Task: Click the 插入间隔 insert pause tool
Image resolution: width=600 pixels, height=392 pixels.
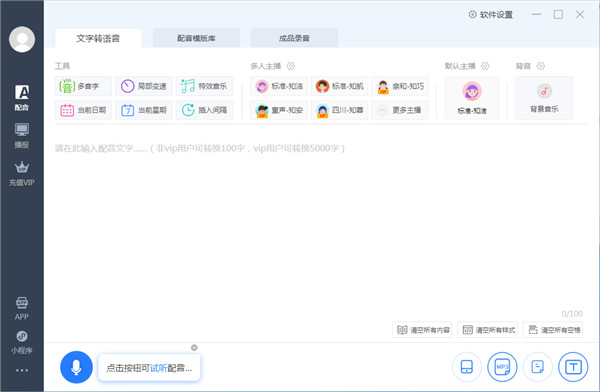Action: point(204,110)
